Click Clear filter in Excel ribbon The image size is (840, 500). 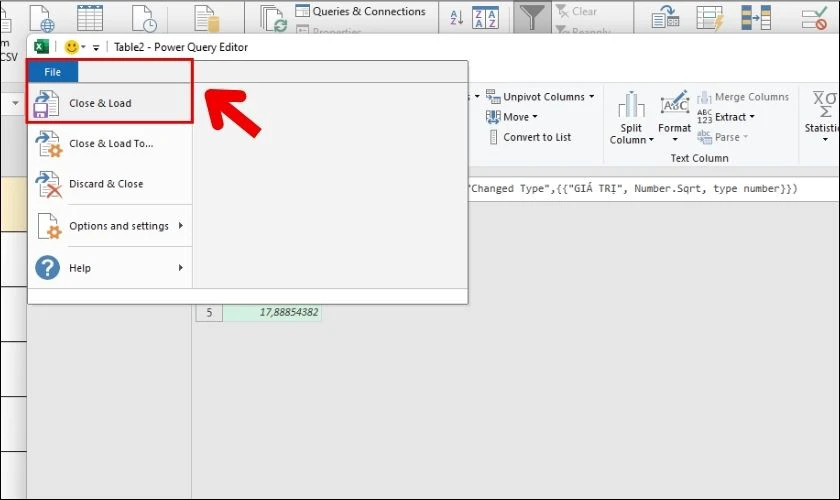click(x=576, y=11)
